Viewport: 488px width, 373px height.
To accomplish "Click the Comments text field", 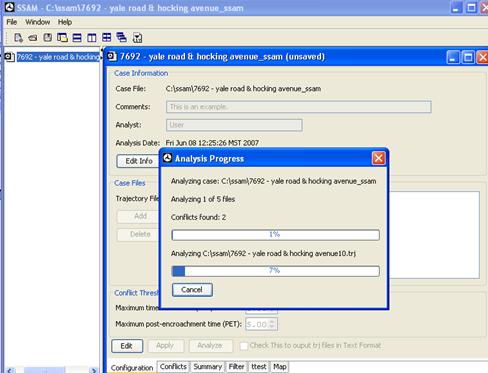I will click(x=299, y=107).
